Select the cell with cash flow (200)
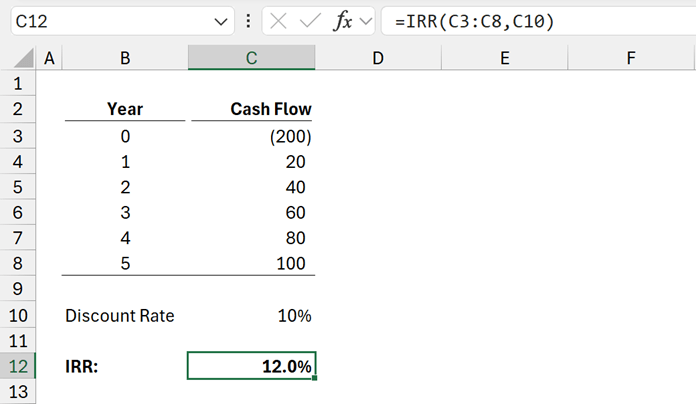Viewport: 696px width, 404px height. click(x=251, y=135)
